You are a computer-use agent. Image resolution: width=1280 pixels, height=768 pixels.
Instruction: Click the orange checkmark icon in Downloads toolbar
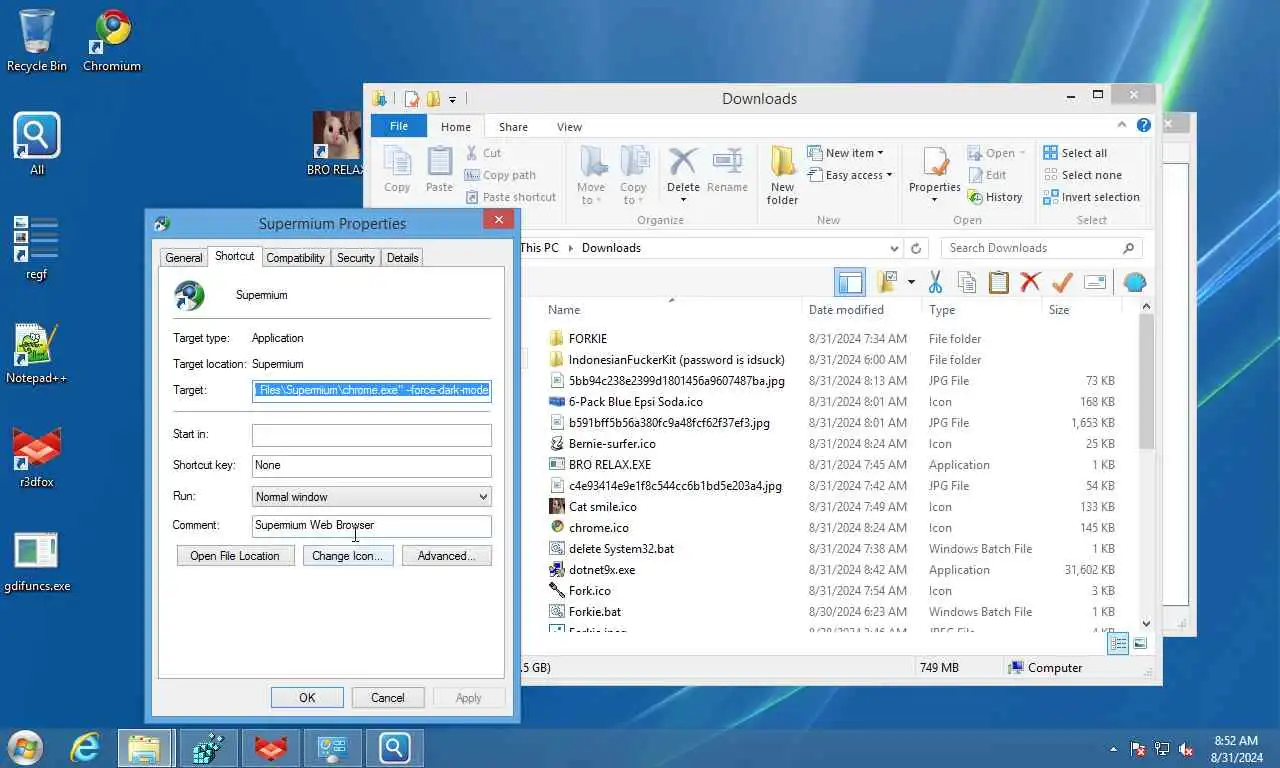(1062, 282)
